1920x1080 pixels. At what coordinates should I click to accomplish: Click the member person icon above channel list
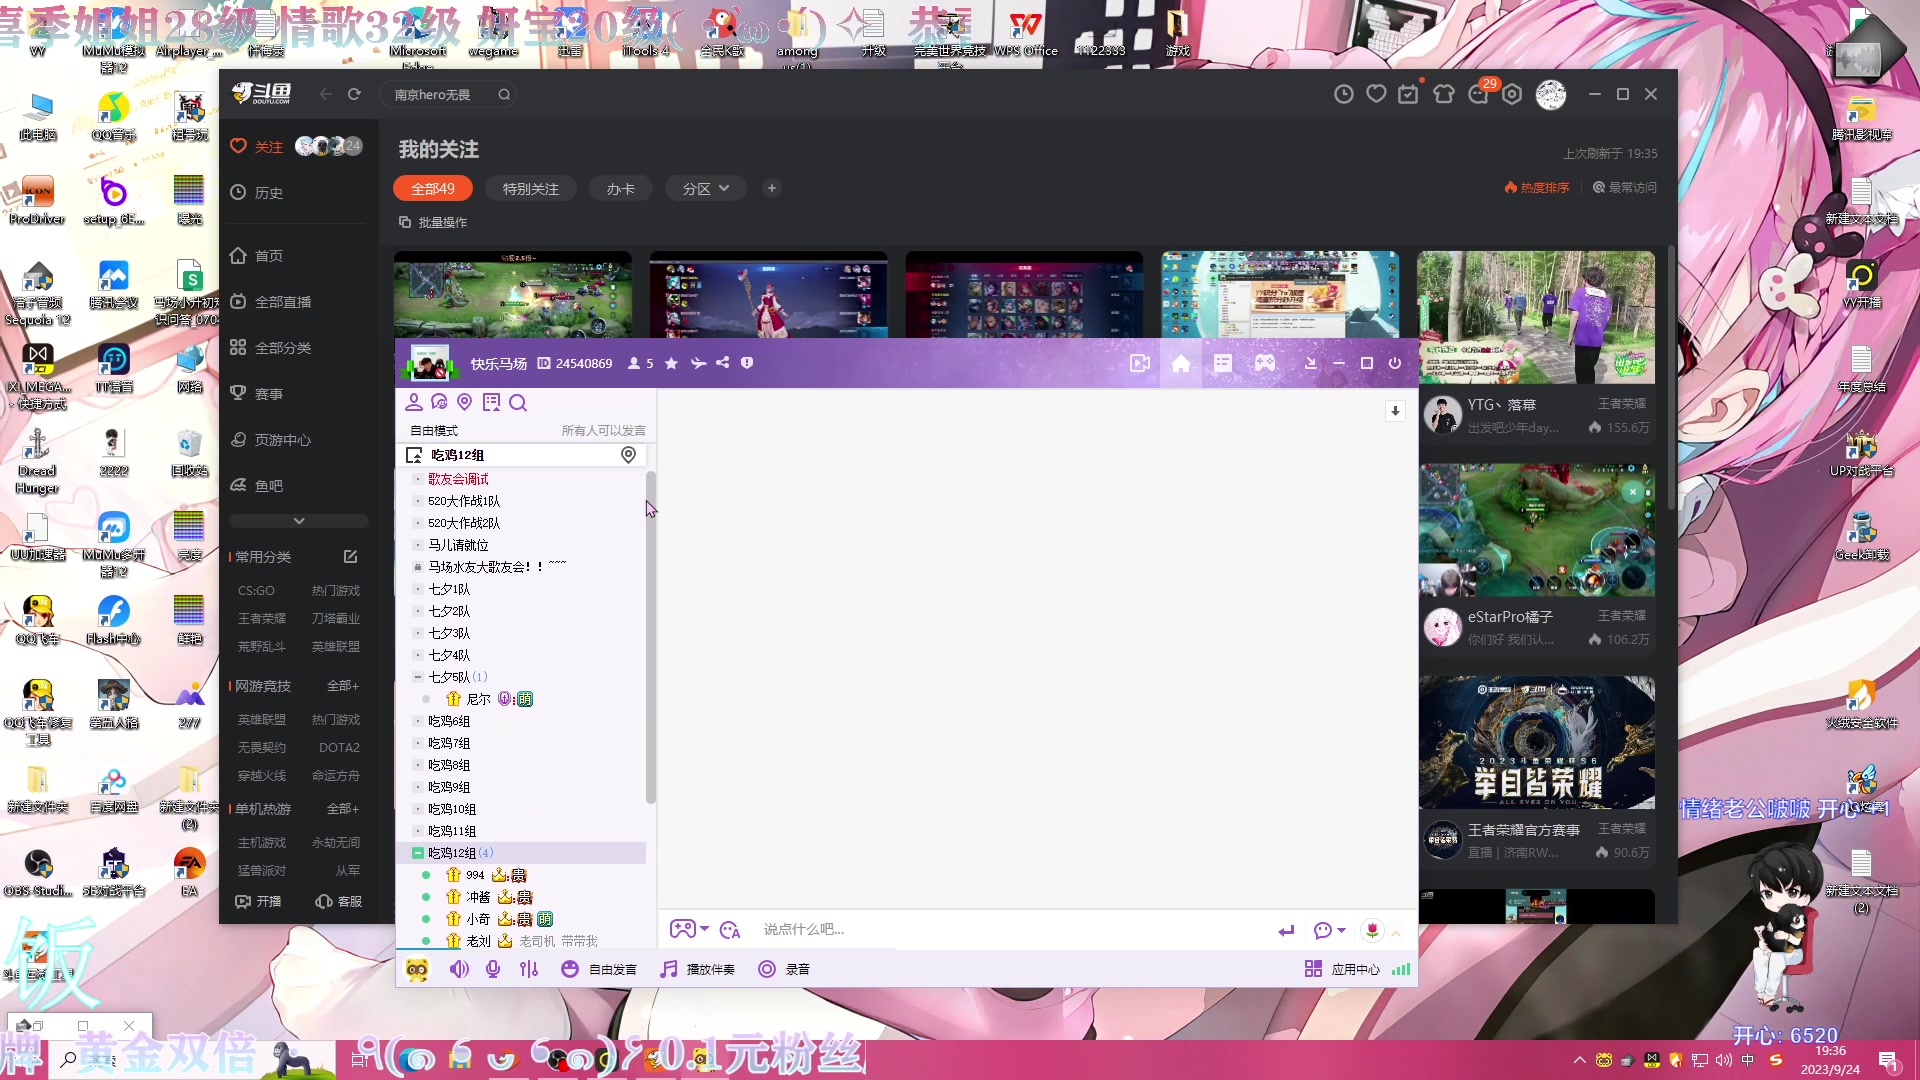pos(413,402)
